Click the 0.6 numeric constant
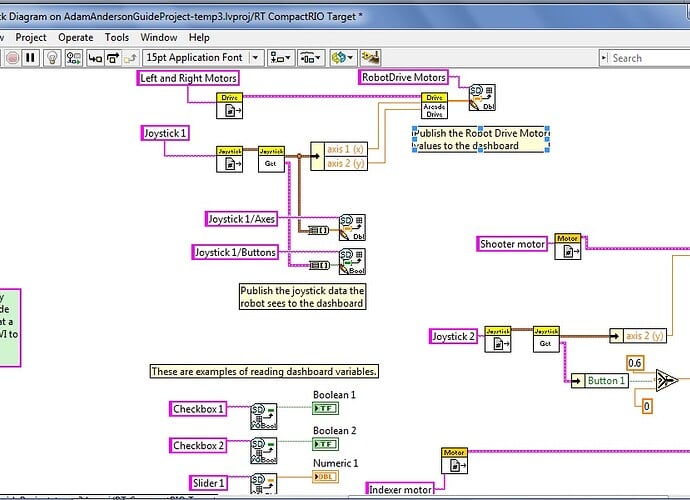 coord(635,363)
